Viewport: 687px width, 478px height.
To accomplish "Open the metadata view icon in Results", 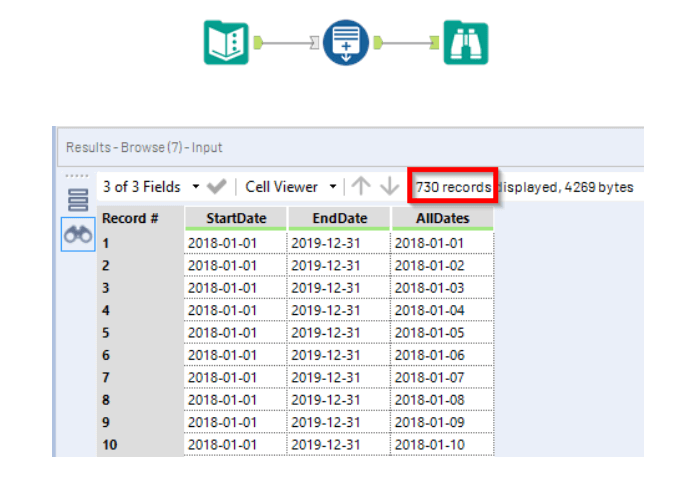I will (78, 200).
